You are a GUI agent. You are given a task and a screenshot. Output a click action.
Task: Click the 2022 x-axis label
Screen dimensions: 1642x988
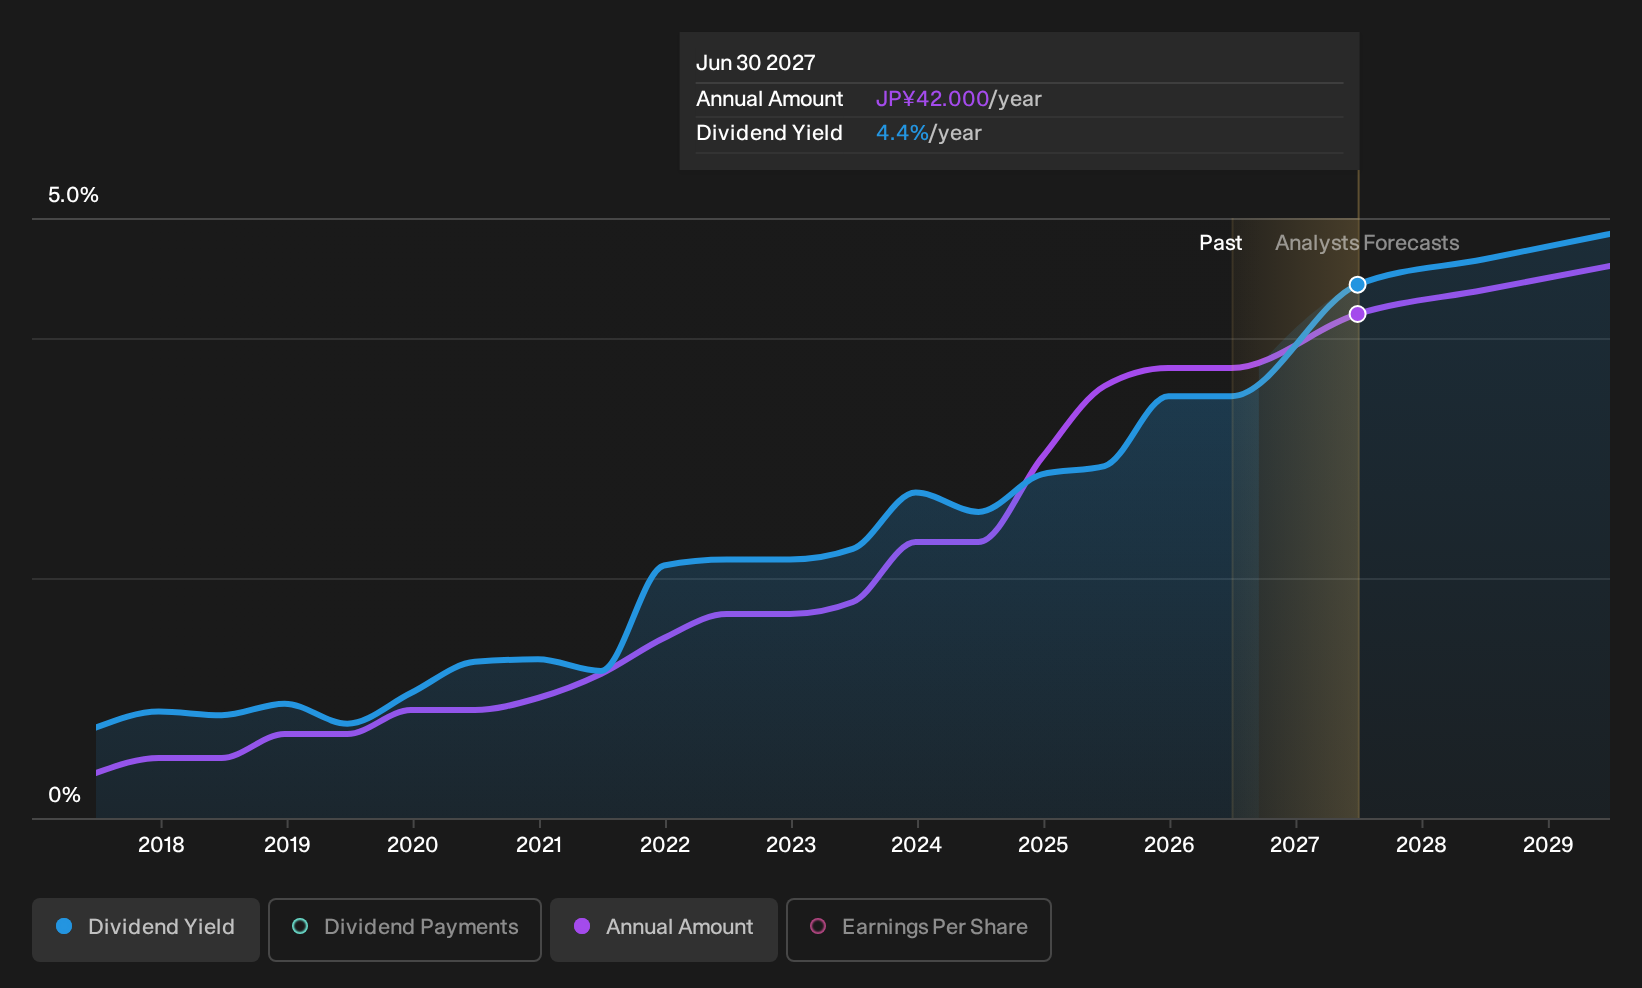coord(665,845)
